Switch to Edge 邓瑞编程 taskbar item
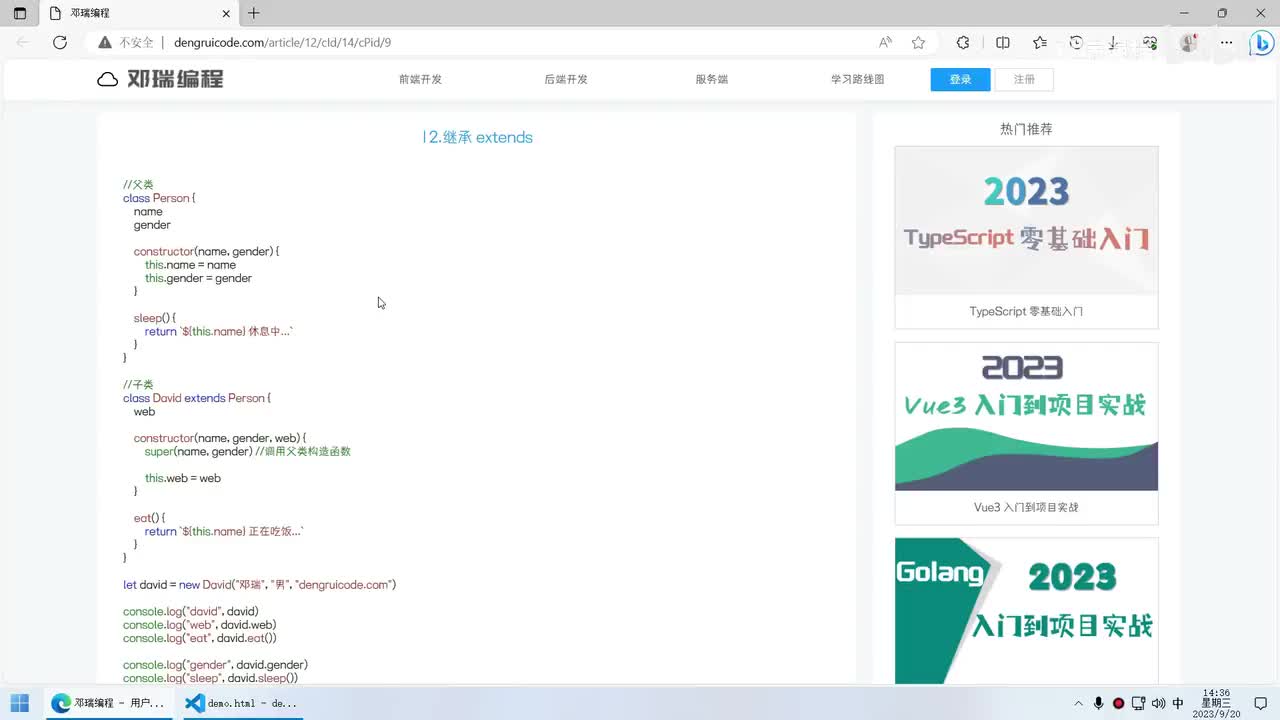This screenshot has width=1280, height=720. pos(108,703)
